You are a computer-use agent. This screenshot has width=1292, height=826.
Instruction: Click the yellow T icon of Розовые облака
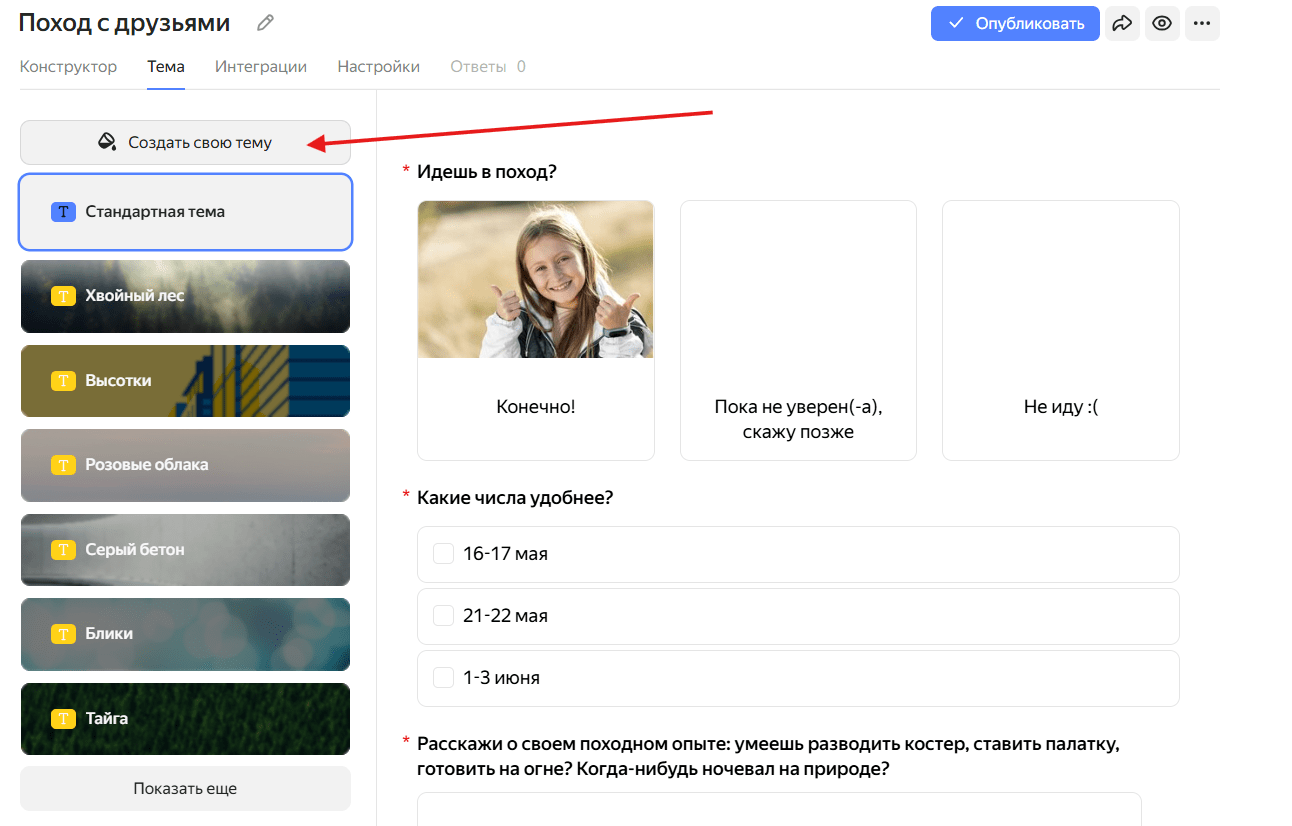(64, 465)
